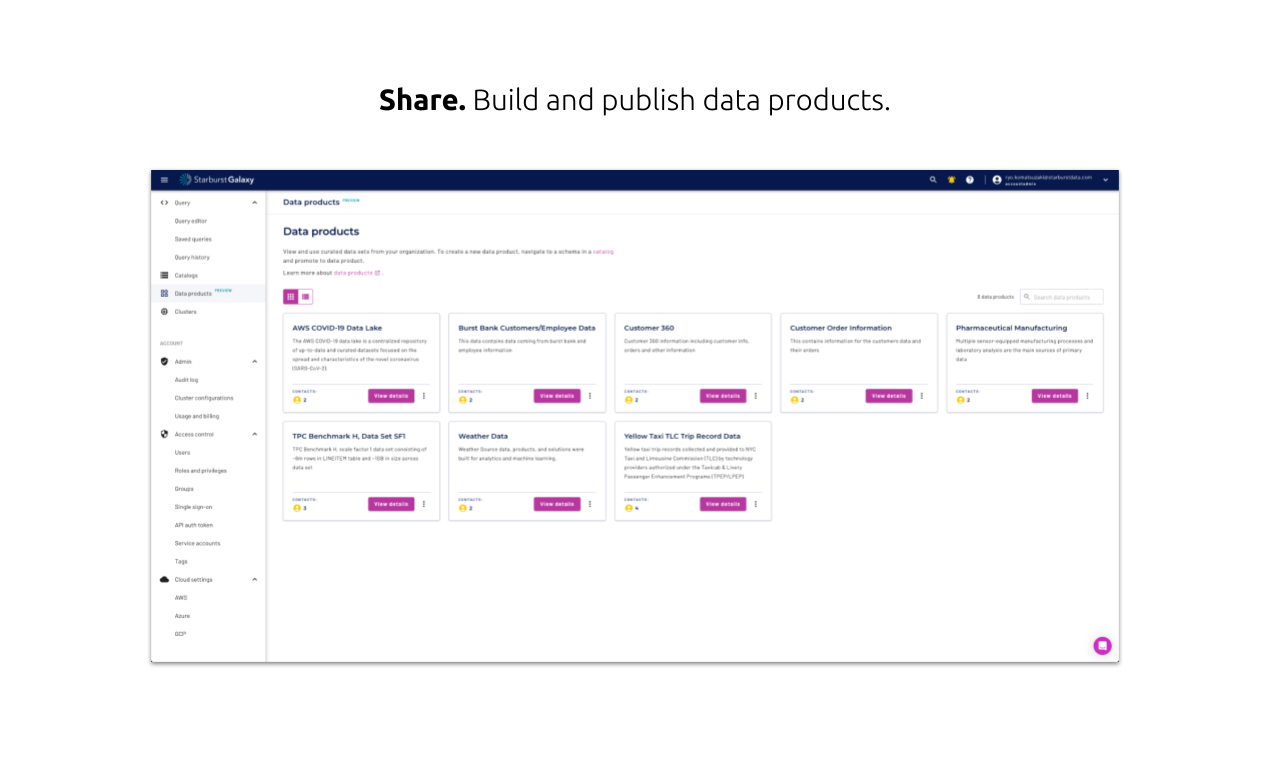Viewport: 1270px width, 760px height.
Task: Open more options for Weather Data
Action: [x=590, y=504]
